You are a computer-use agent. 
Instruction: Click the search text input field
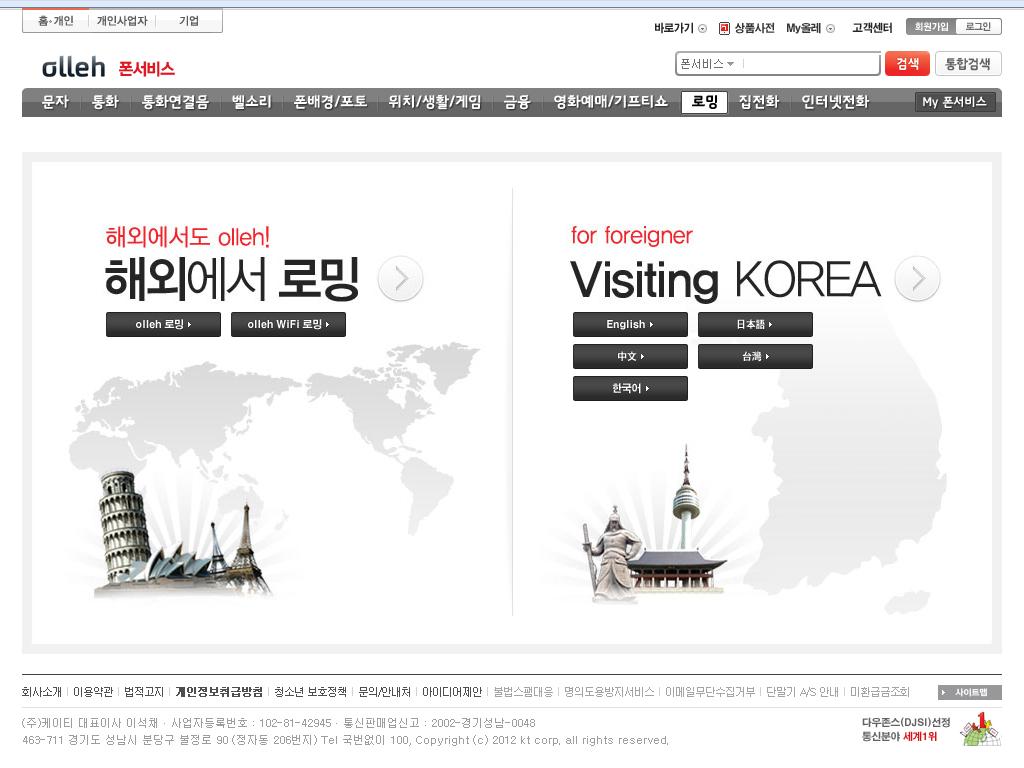point(810,64)
